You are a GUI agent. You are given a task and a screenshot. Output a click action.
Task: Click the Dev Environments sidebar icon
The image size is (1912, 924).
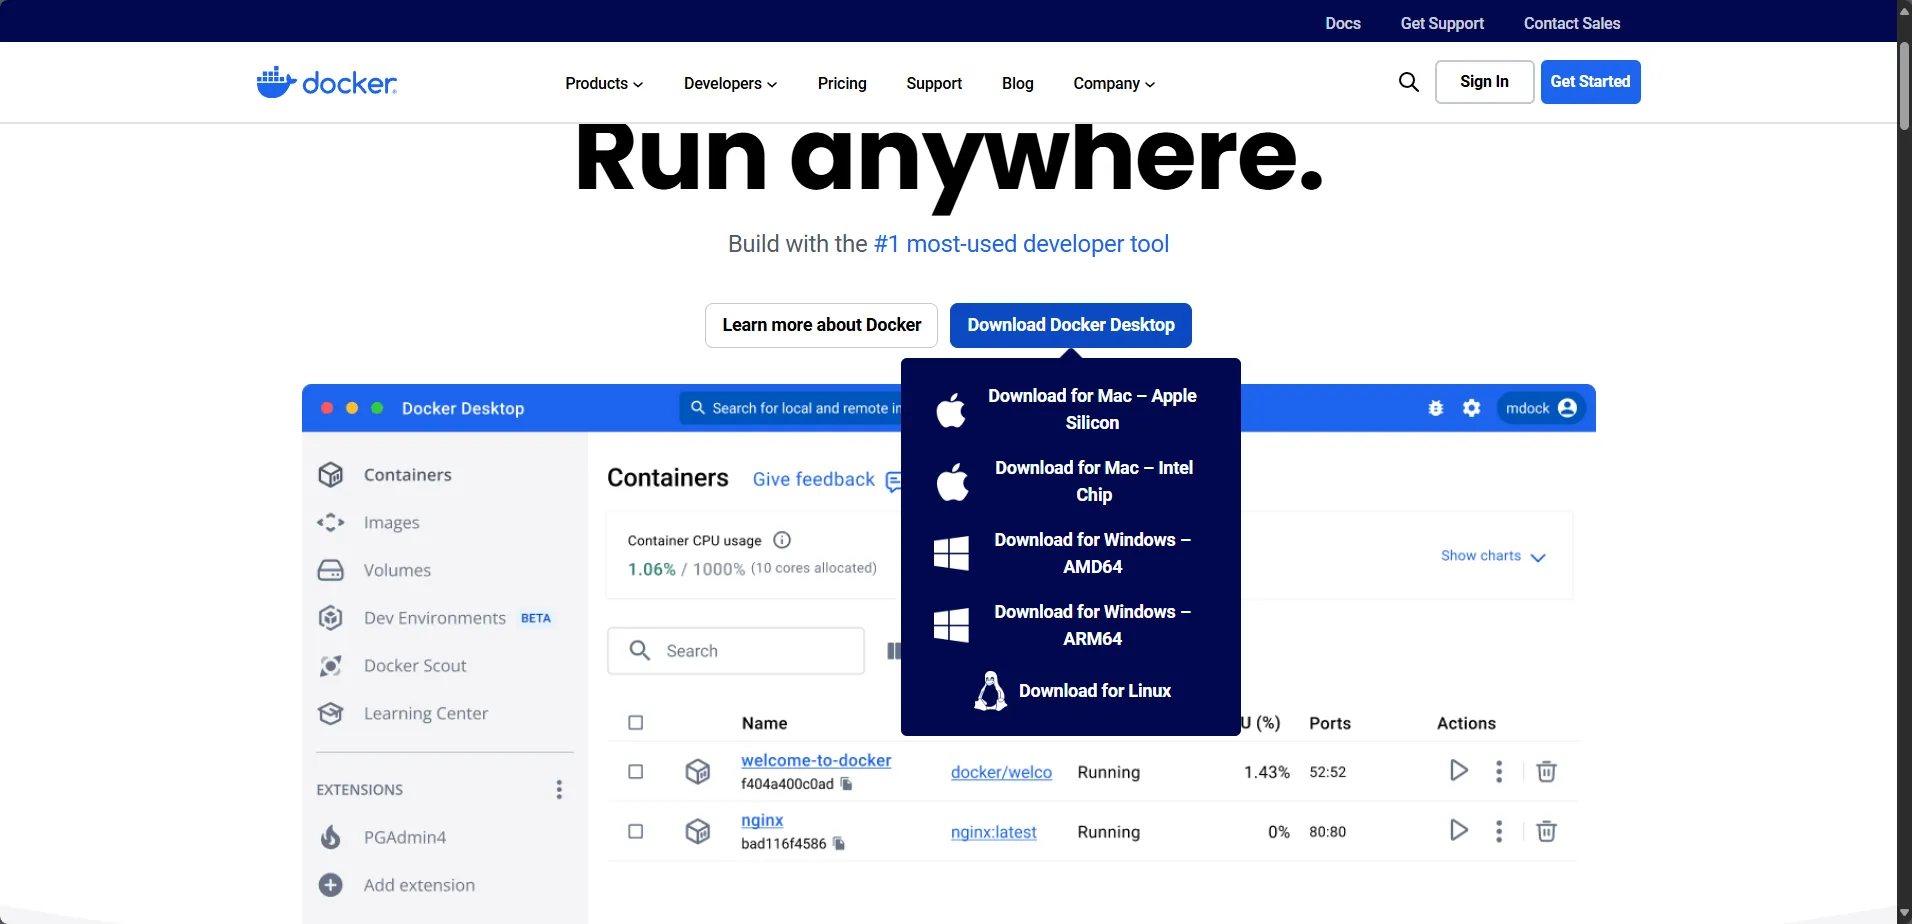[331, 618]
